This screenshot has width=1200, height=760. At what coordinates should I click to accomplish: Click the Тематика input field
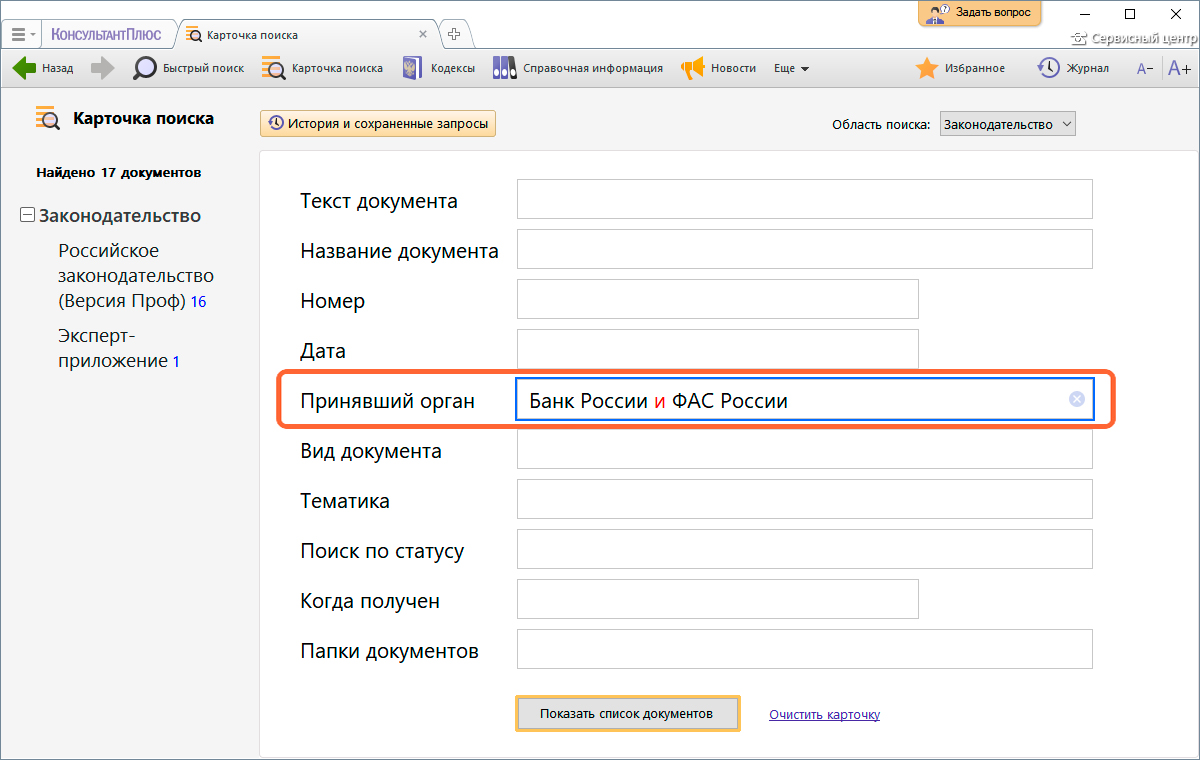804,499
